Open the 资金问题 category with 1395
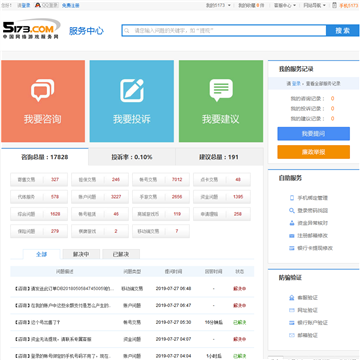 click(x=222, y=197)
